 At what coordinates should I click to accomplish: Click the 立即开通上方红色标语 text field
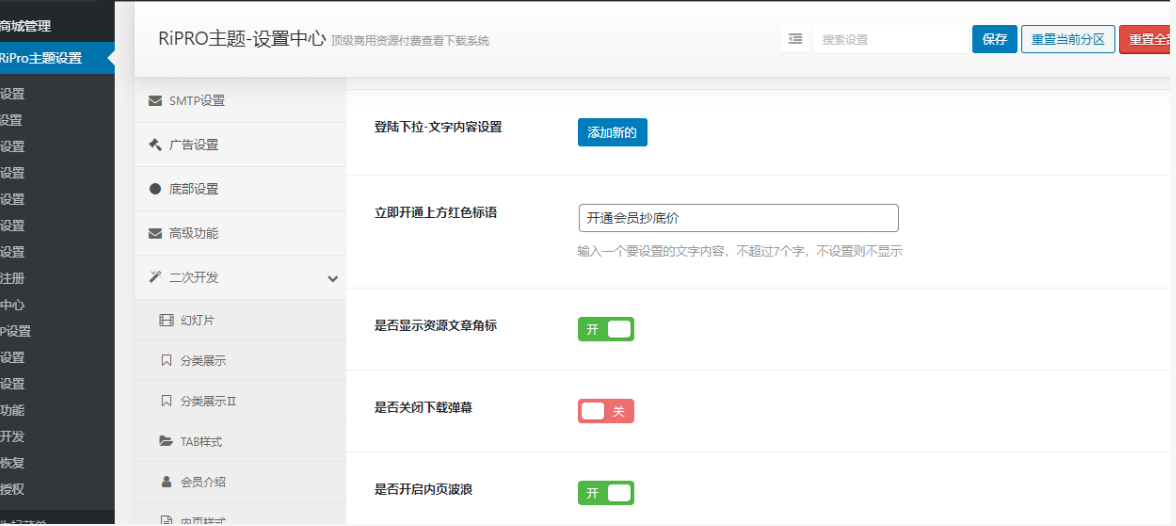[x=738, y=218]
